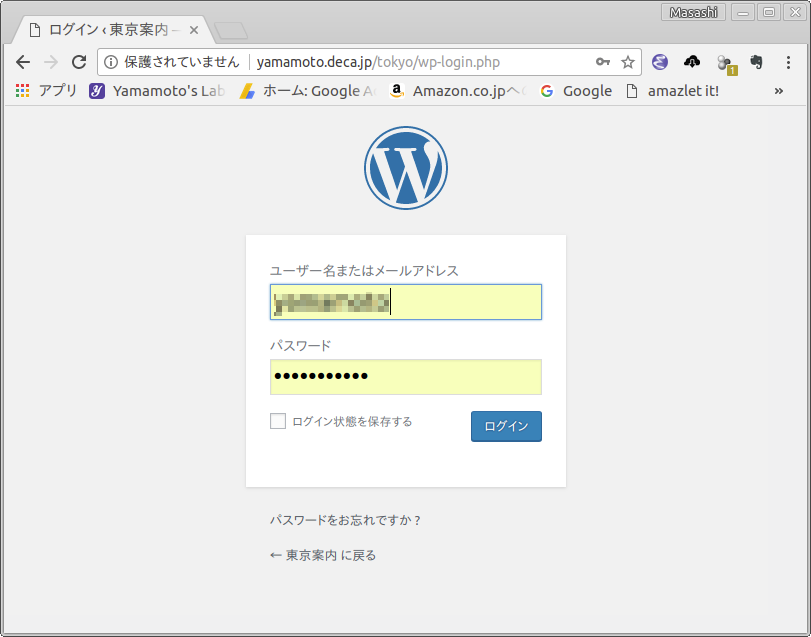Screen dimensions: 811x637
Task: Expand the hidden bookmarks chevron
Action: point(778,91)
